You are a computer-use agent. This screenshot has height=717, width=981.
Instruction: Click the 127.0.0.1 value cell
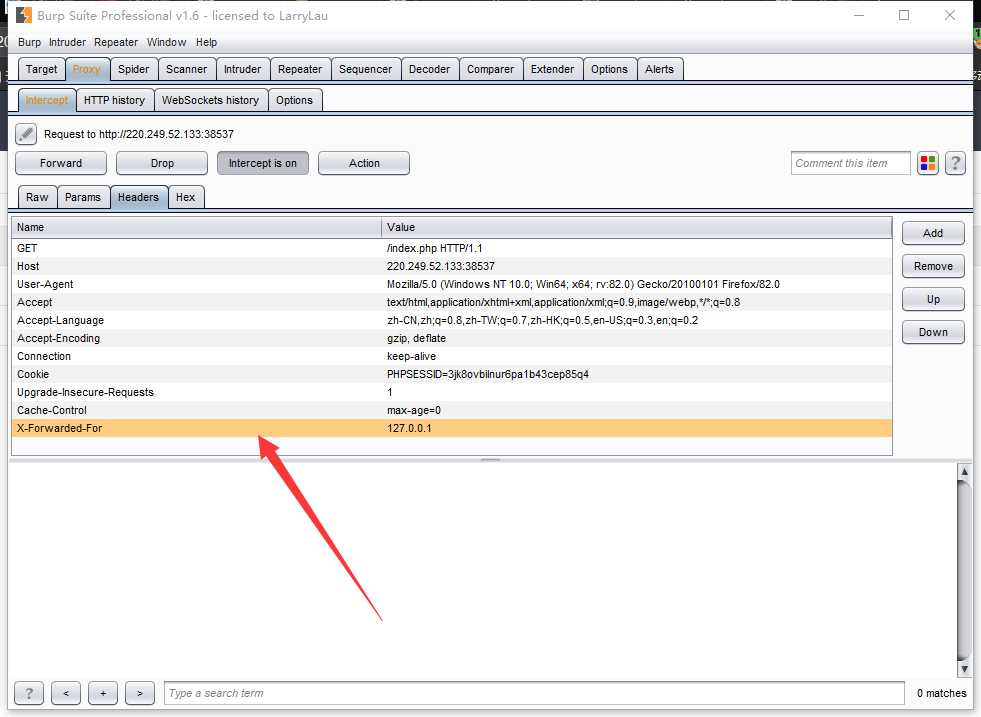pyautogui.click(x=636, y=428)
